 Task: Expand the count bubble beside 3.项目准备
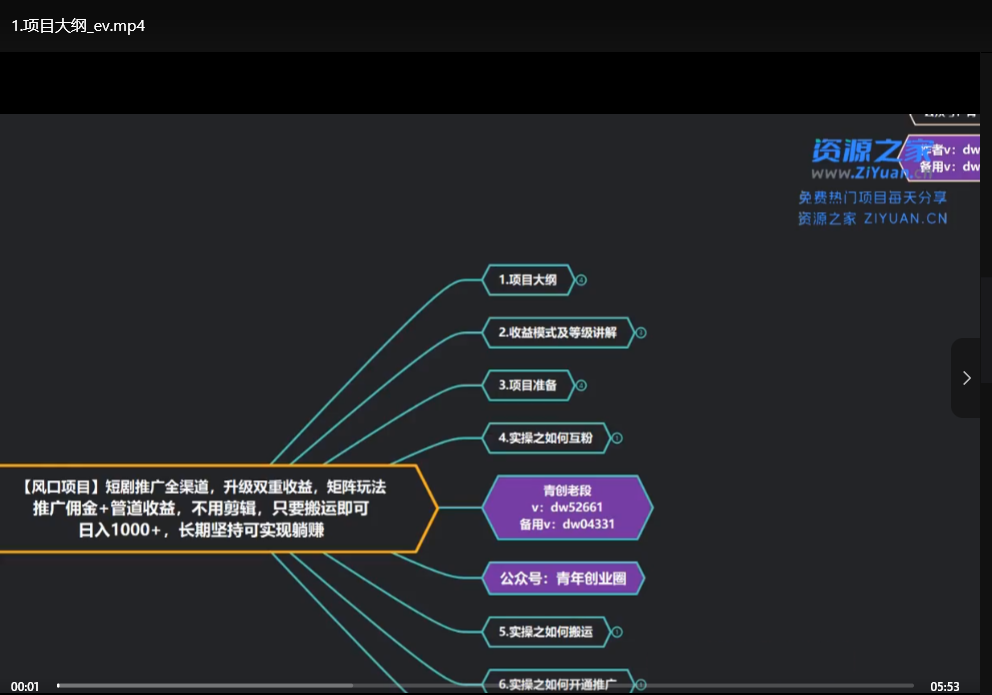(x=581, y=385)
